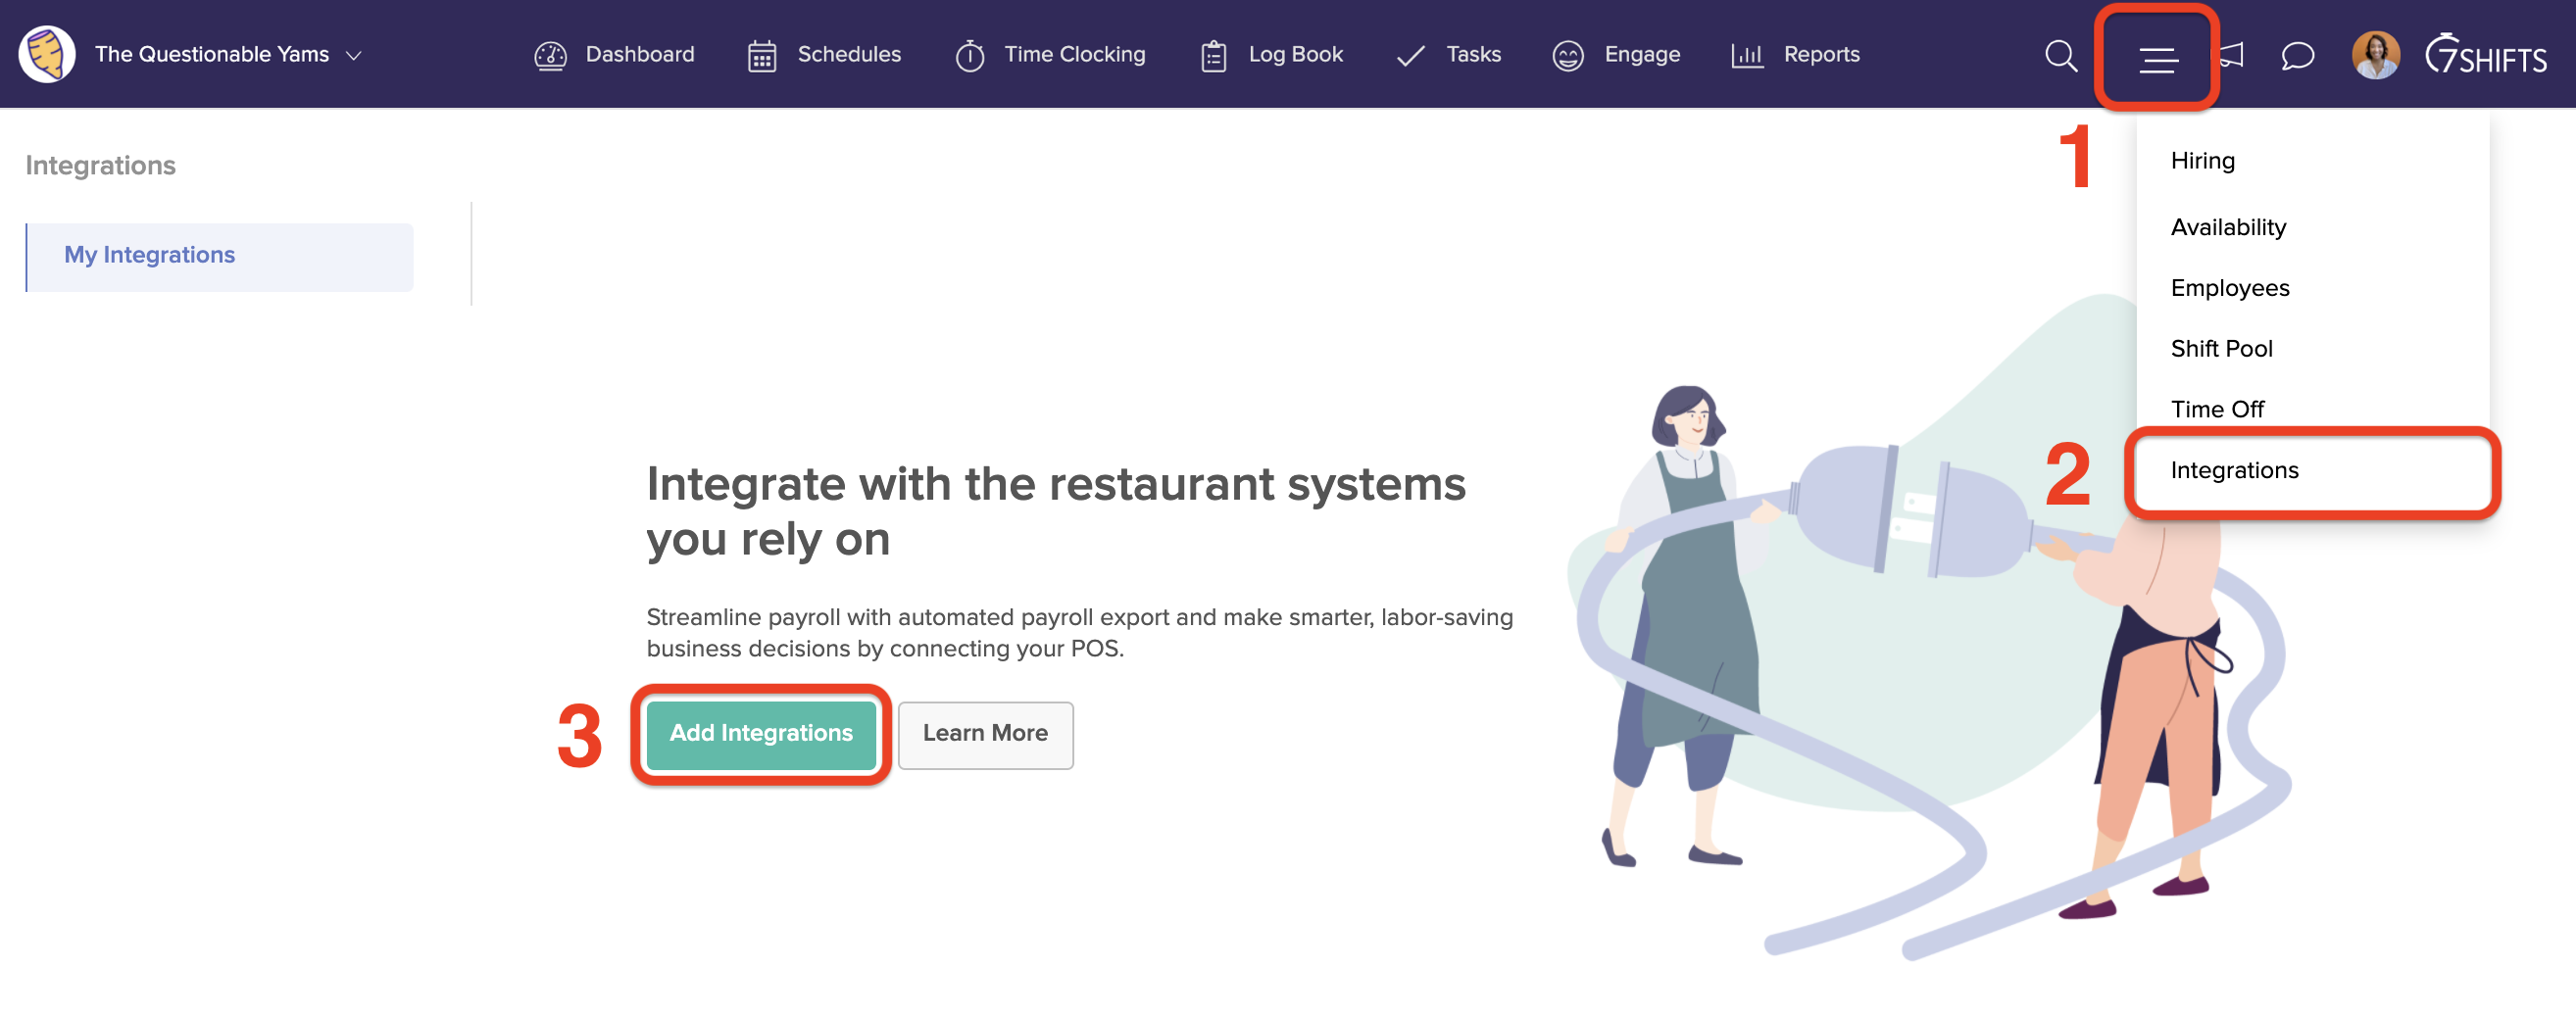The height and width of the screenshot is (1017, 2576).
Task: Click the Dashboard gauge icon
Action: click(550, 56)
